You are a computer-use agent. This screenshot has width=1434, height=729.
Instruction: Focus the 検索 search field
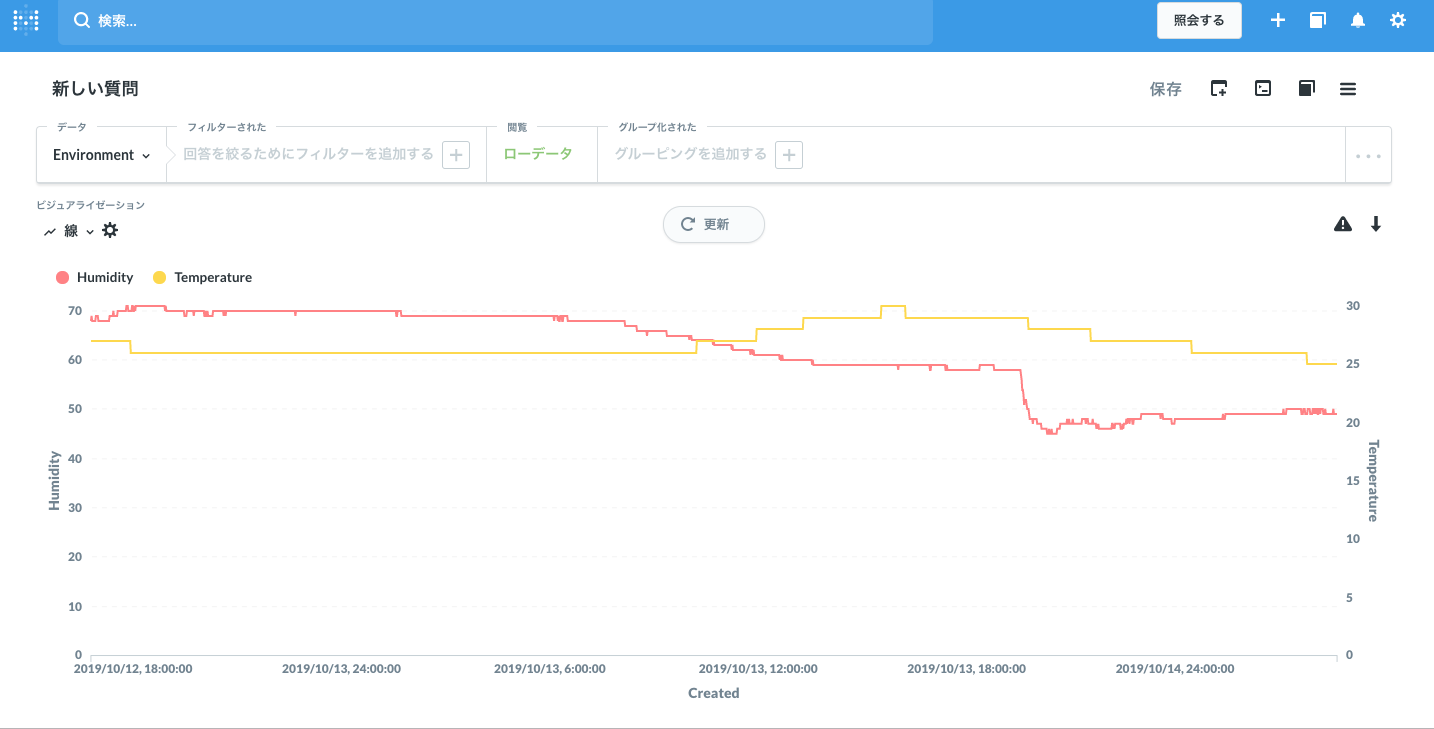pos(495,21)
